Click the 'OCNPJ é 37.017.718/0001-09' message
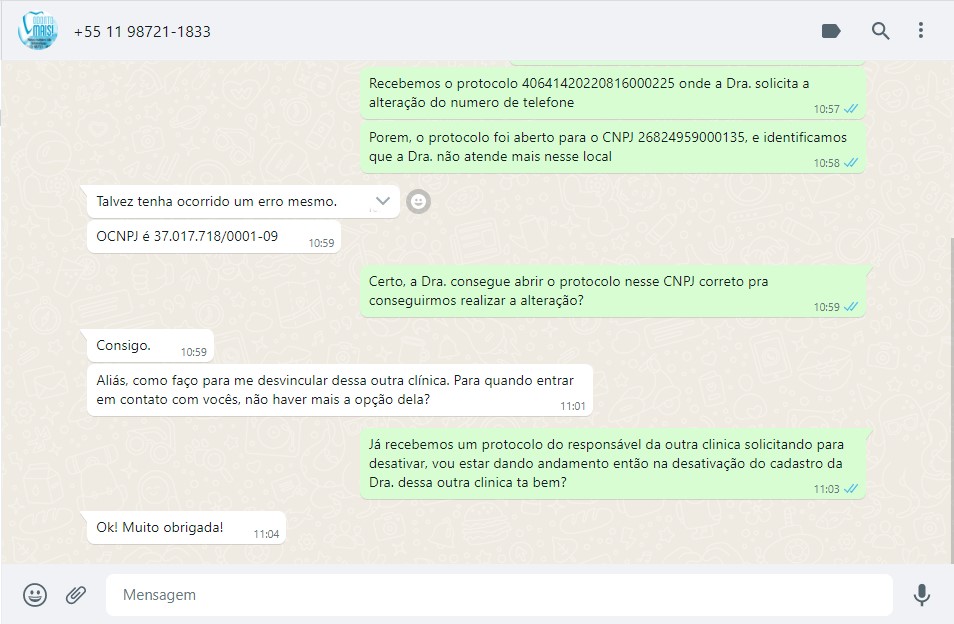Screen dimensions: 954x624 [x=214, y=237]
